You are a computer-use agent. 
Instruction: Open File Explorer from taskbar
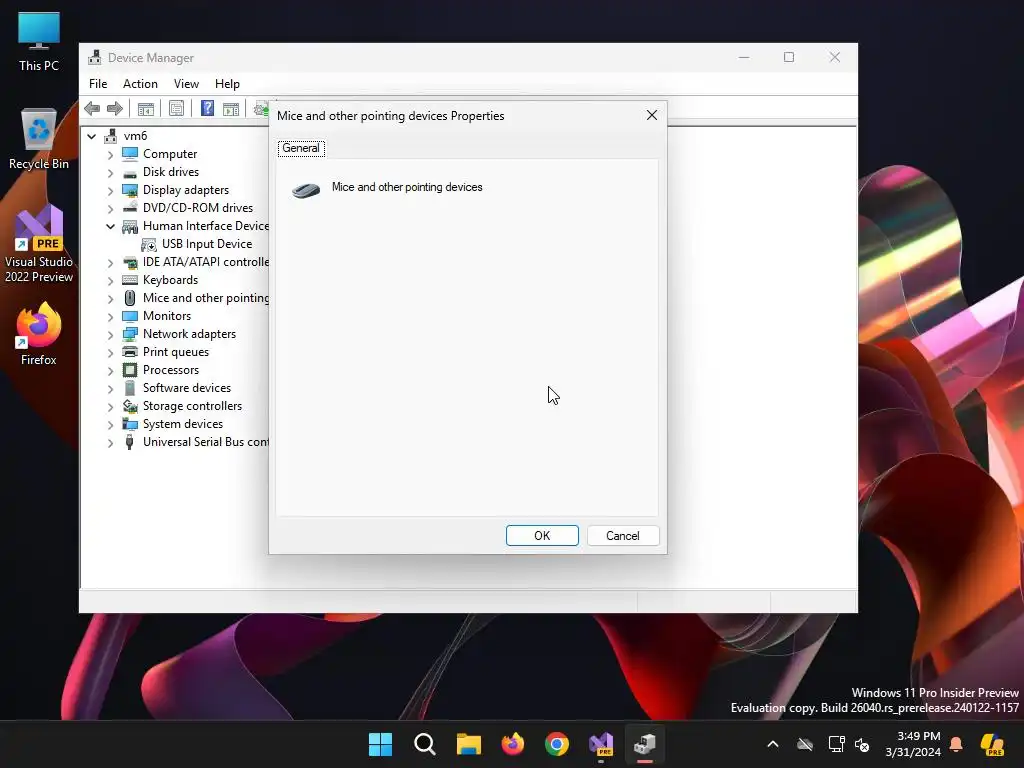(x=468, y=744)
